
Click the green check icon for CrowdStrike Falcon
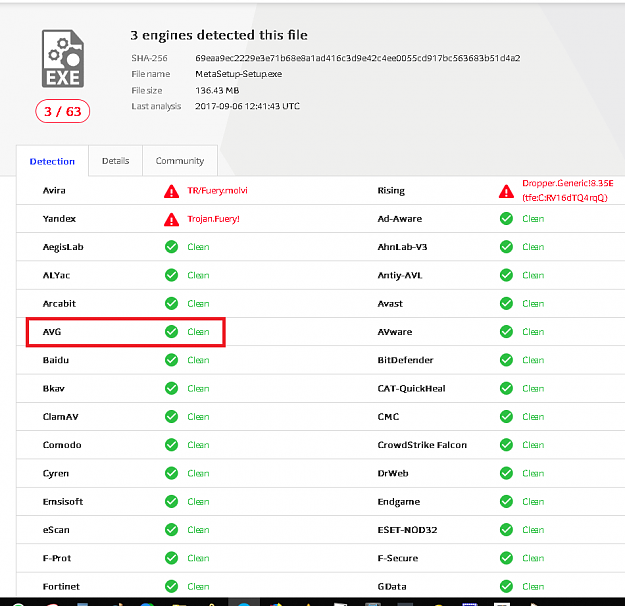[x=506, y=445]
